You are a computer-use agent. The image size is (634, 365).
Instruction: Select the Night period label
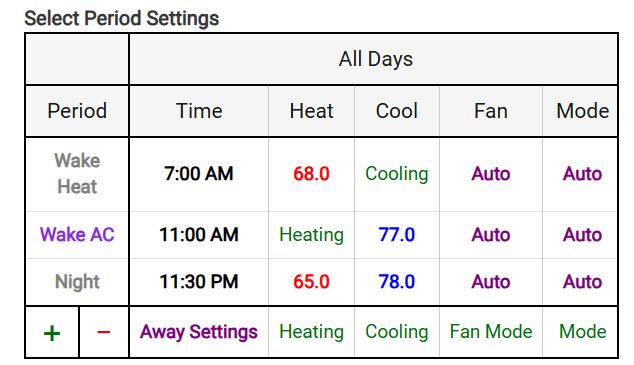coord(77,282)
